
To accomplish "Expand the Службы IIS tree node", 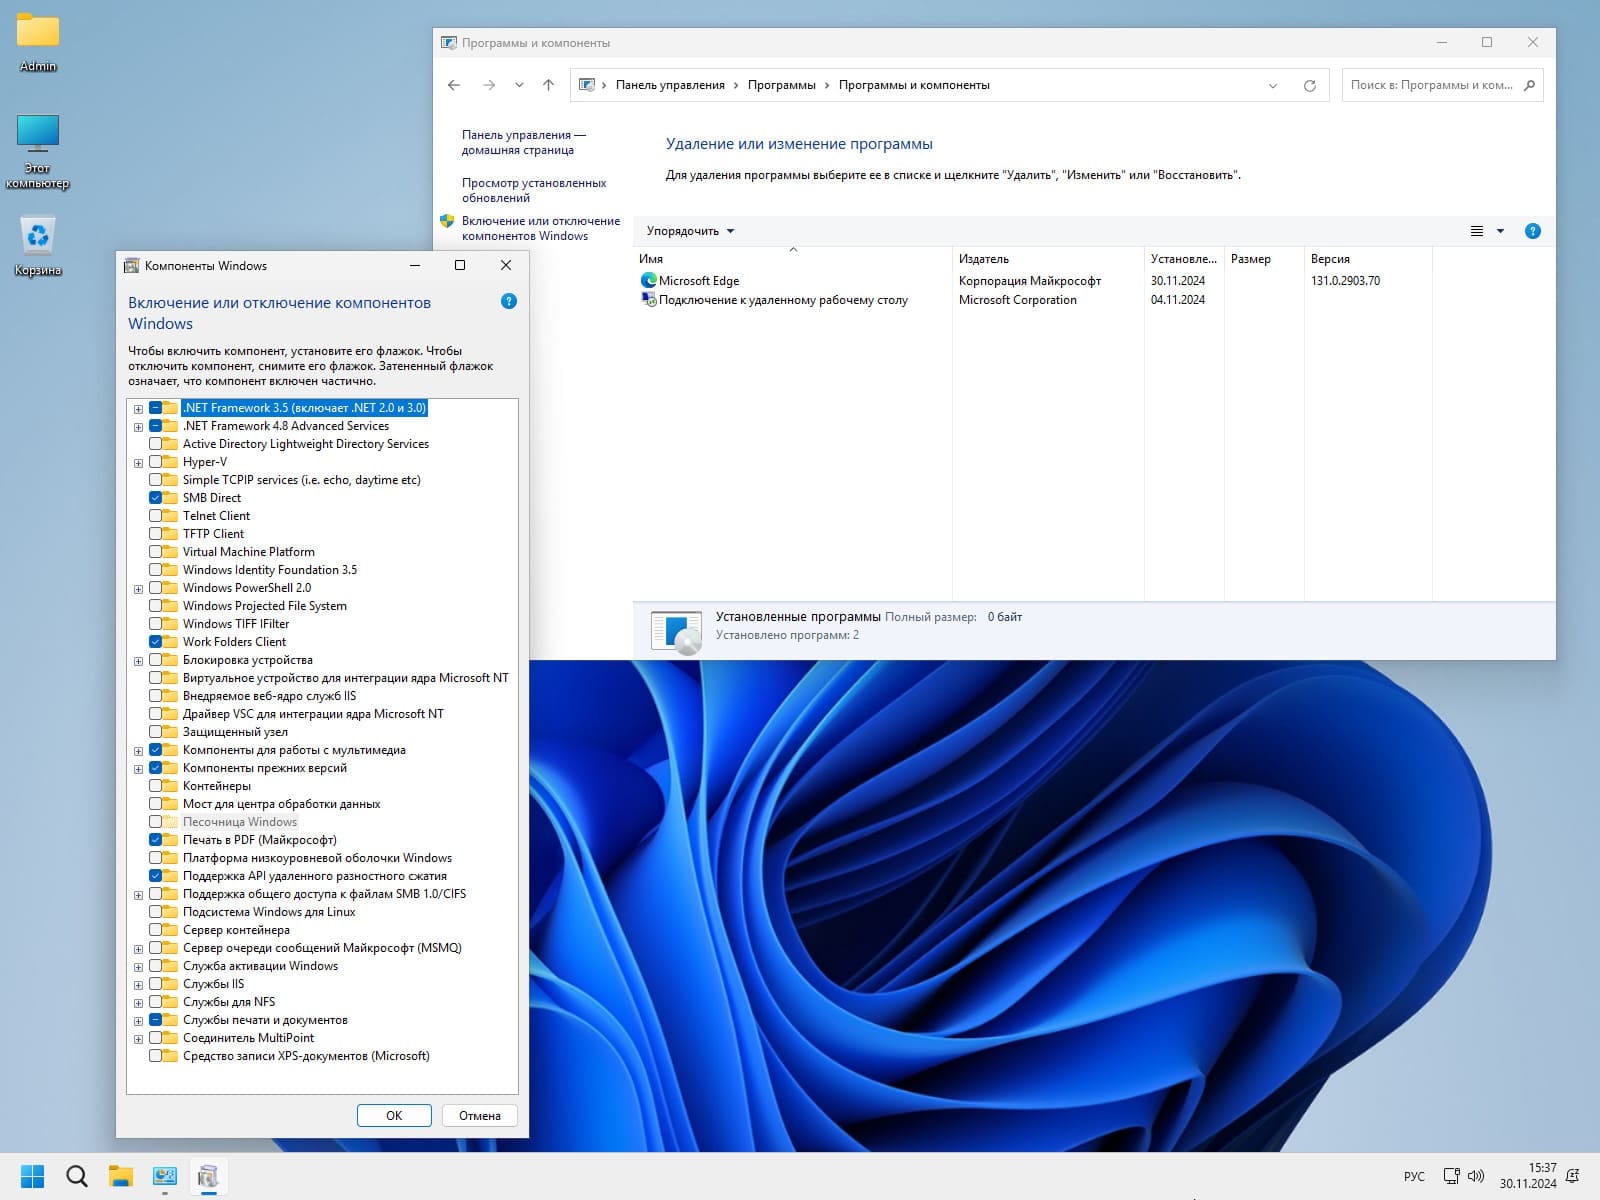I will [138, 985].
